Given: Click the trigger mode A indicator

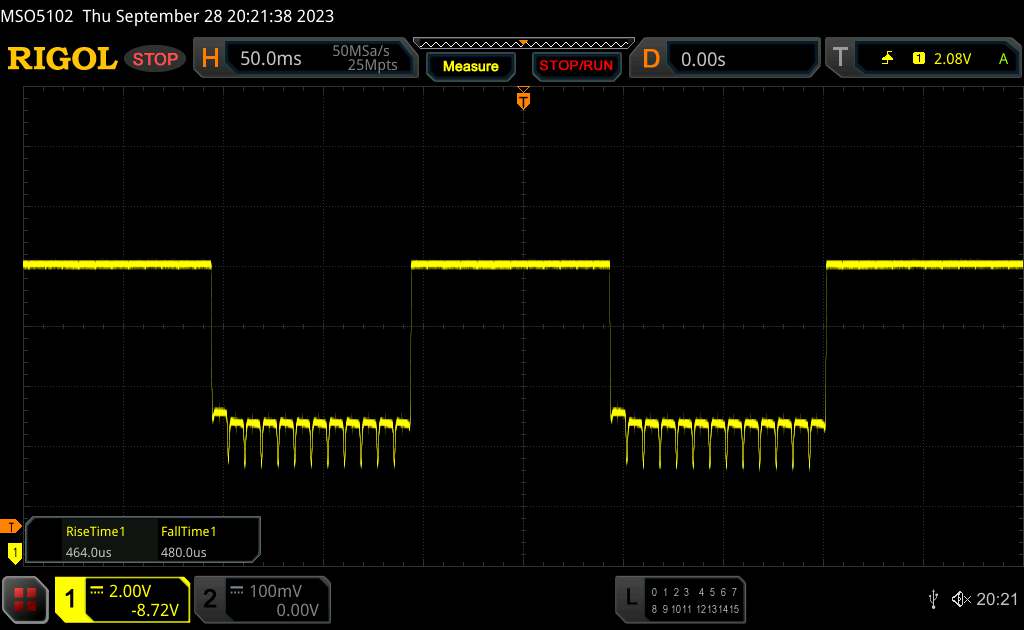Looking at the screenshot, I should (1003, 59).
